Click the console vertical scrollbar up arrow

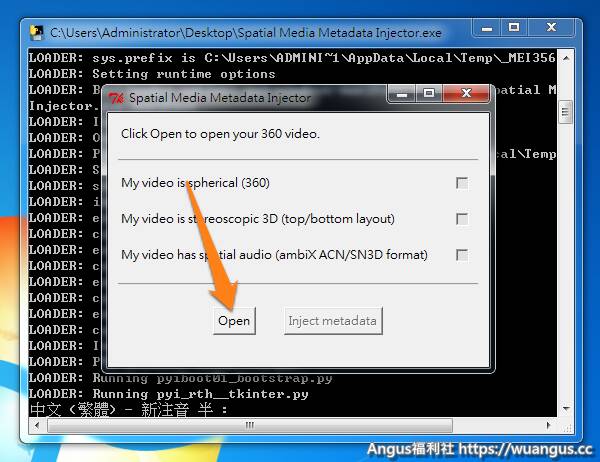(566, 58)
